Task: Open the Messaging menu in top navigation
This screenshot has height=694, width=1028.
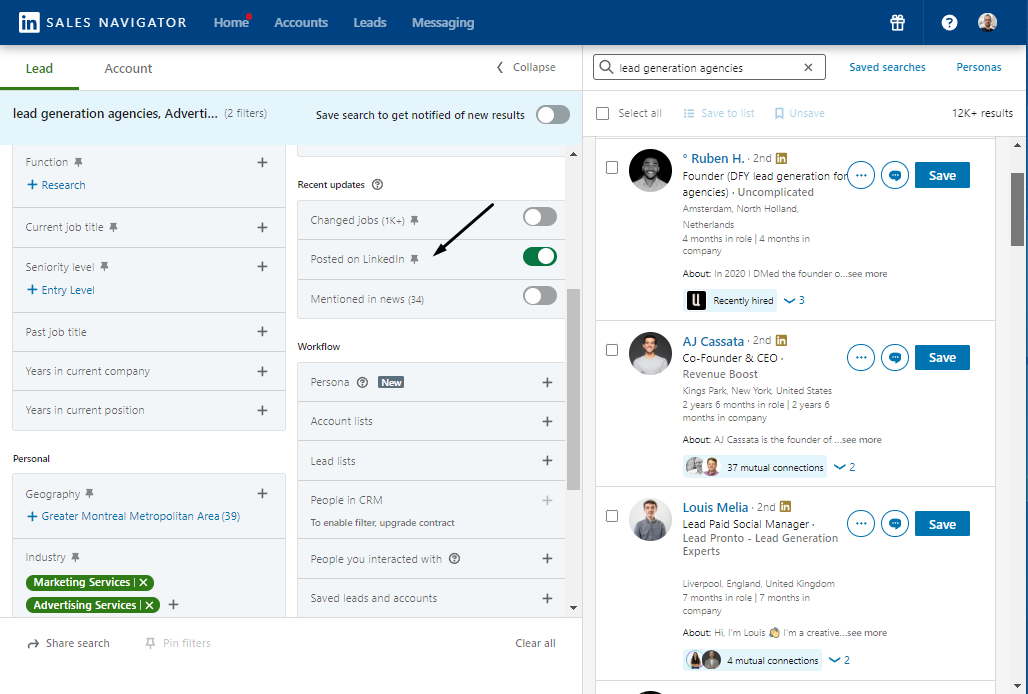Action: point(443,22)
